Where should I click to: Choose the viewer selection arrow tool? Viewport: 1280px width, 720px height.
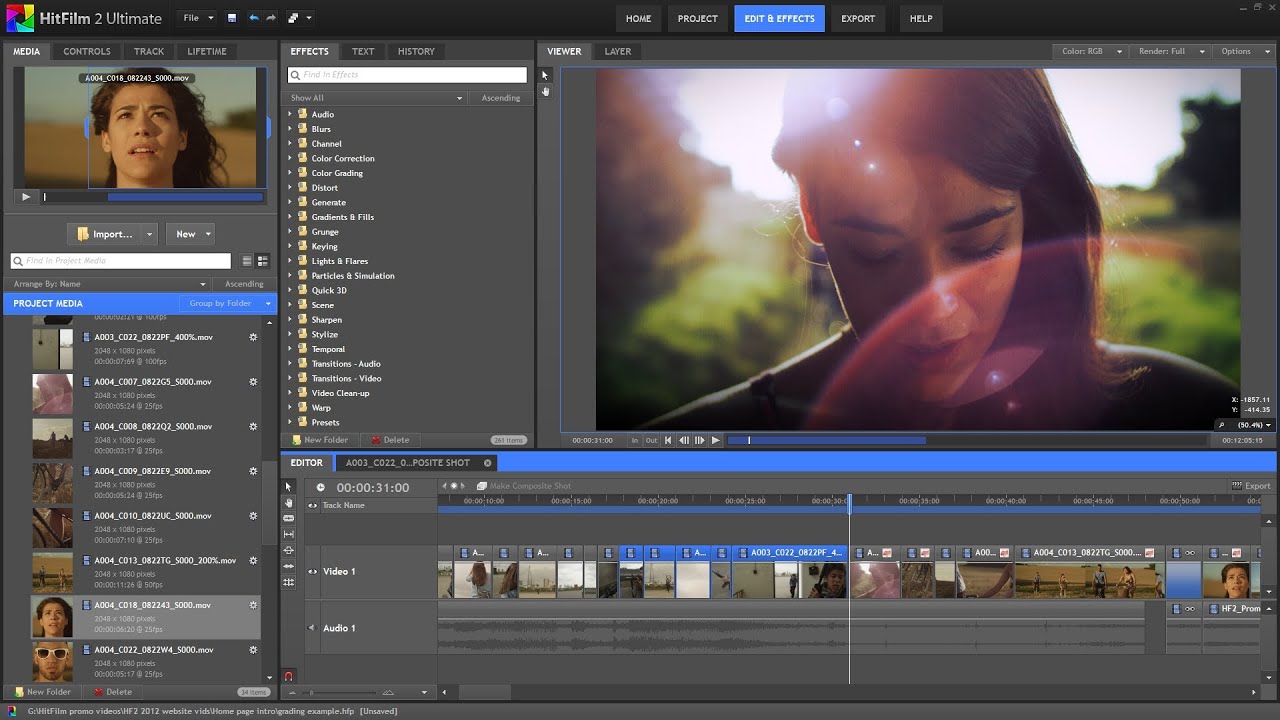545,75
